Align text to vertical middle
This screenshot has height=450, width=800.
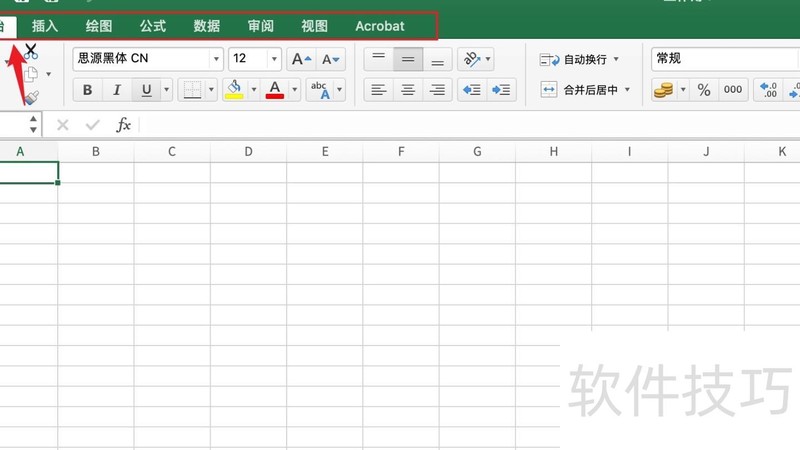408,59
